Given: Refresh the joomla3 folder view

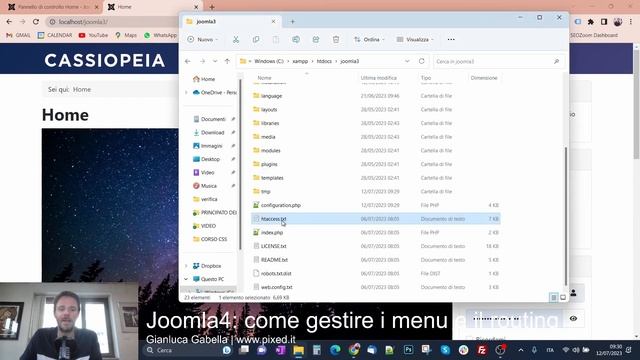Looking at the screenshot, I should [x=422, y=61].
